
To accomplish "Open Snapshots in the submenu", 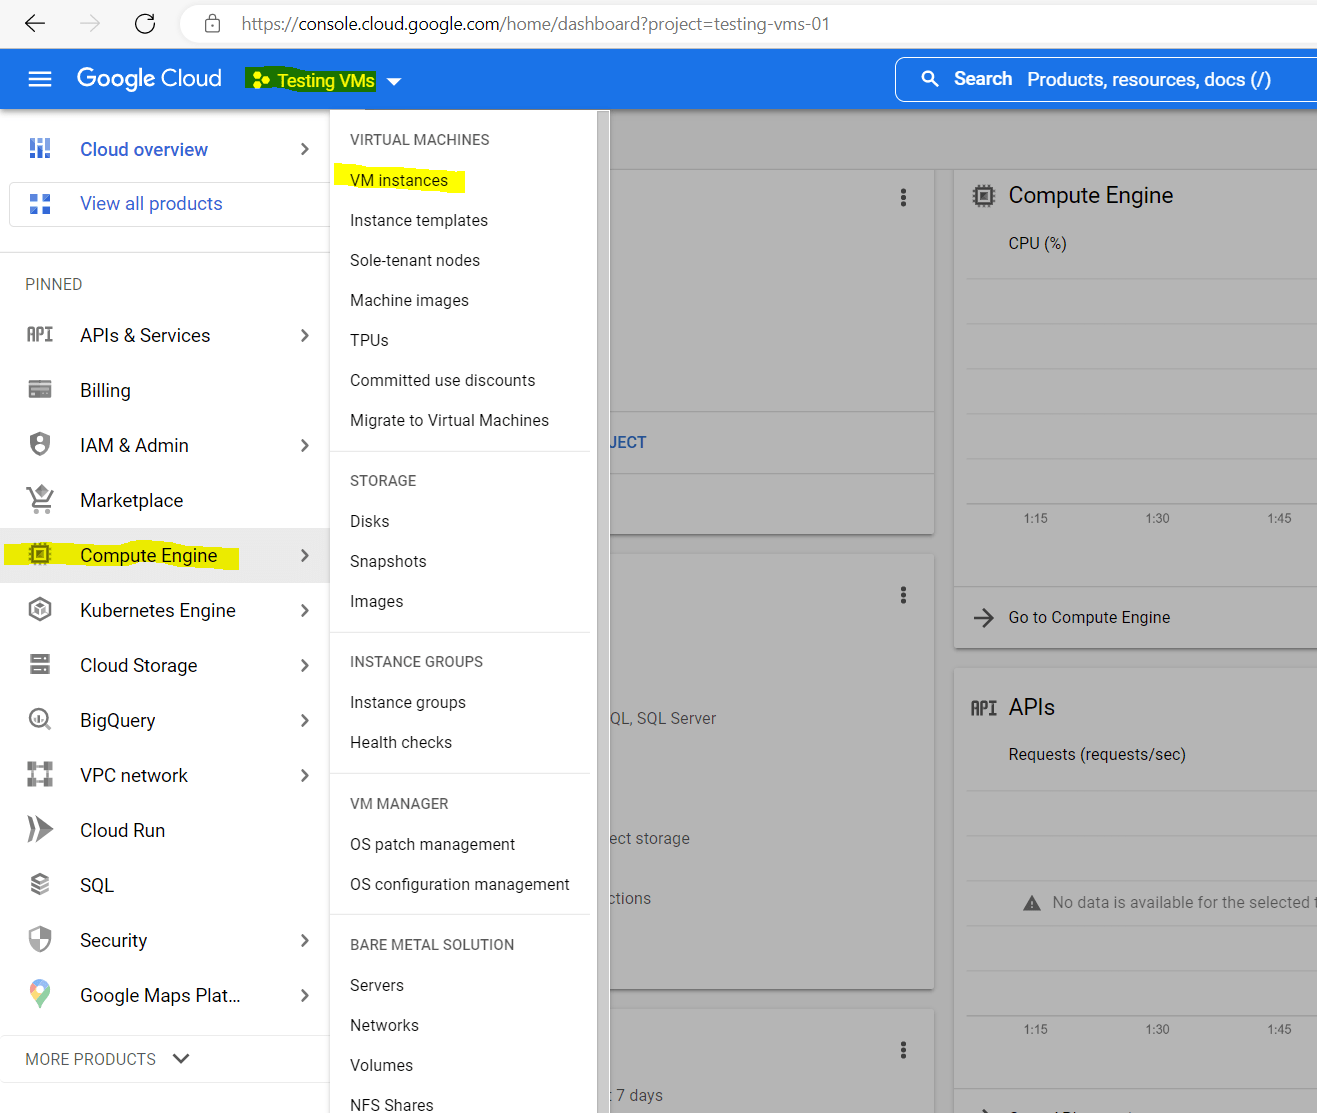I will (388, 561).
